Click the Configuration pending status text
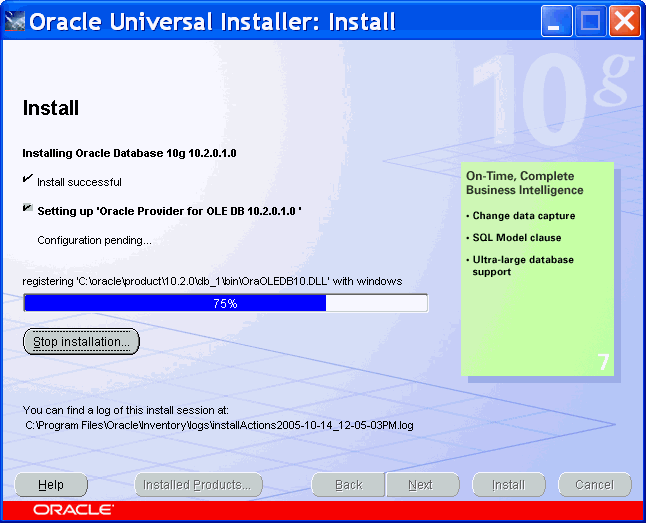This screenshot has height=523, width=646. pos(94,240)
